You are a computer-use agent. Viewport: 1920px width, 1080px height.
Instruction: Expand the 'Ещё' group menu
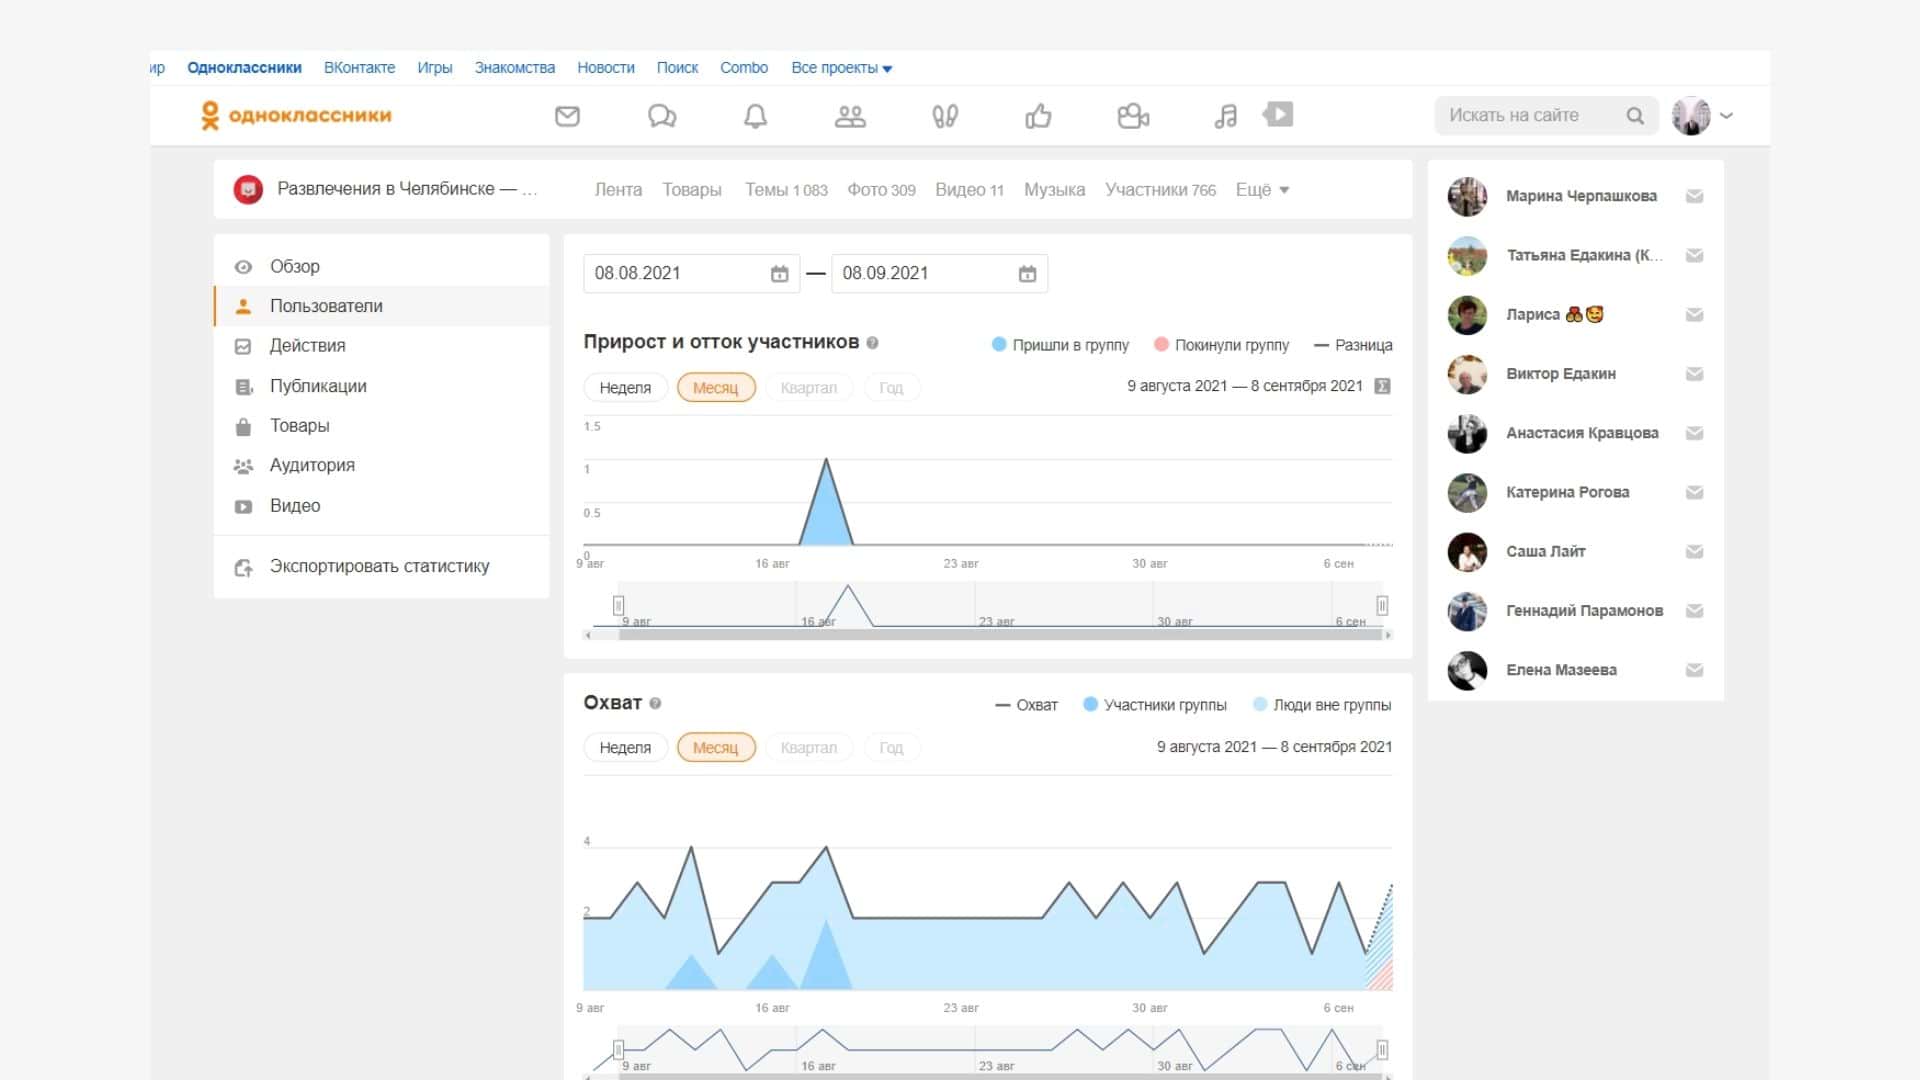click(1262, 190)
